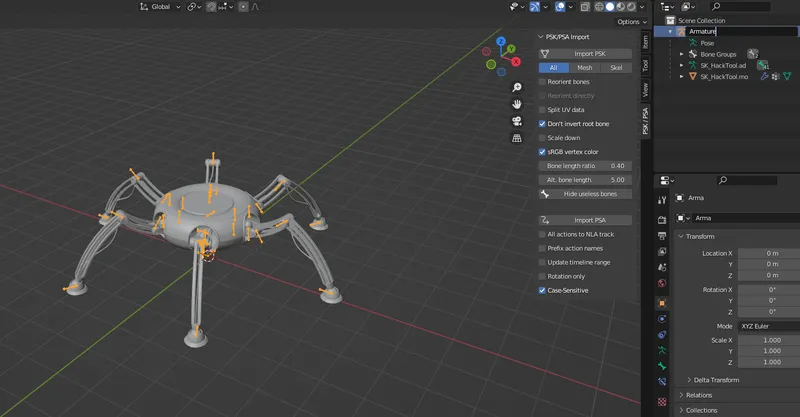
Task: Open the Bone properties tab
Action: click(x=662, y=366)
